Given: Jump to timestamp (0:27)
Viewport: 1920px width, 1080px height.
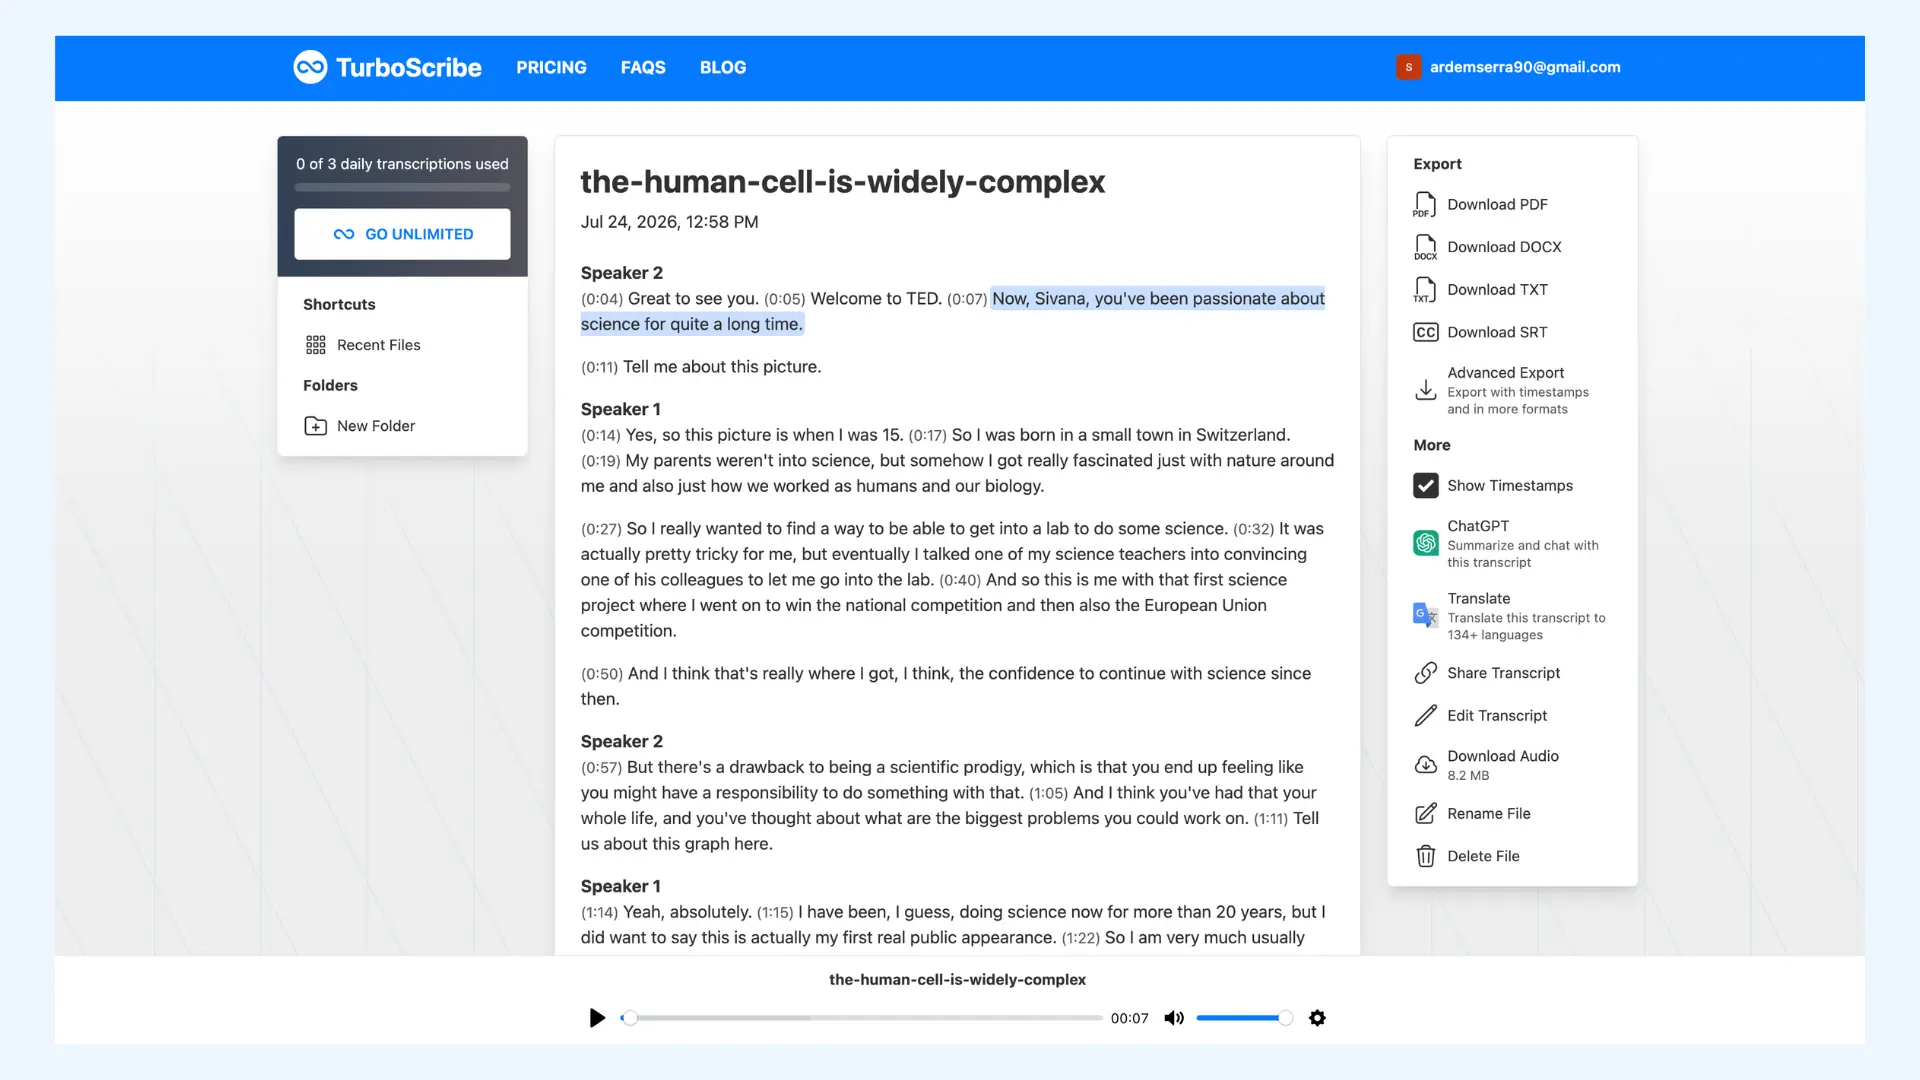Looking at the screenshot, I should tap(601, 529).
